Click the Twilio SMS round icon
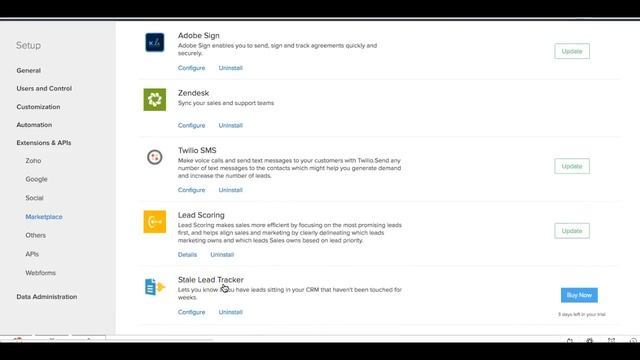The image size is (640, 360). 155,157
